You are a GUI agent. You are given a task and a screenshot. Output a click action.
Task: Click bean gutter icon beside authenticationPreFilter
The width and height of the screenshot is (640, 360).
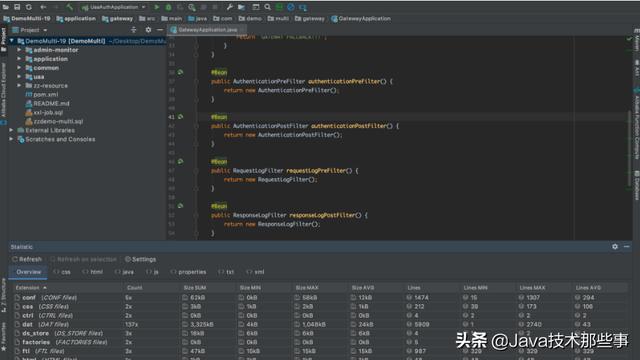[180, 72]
